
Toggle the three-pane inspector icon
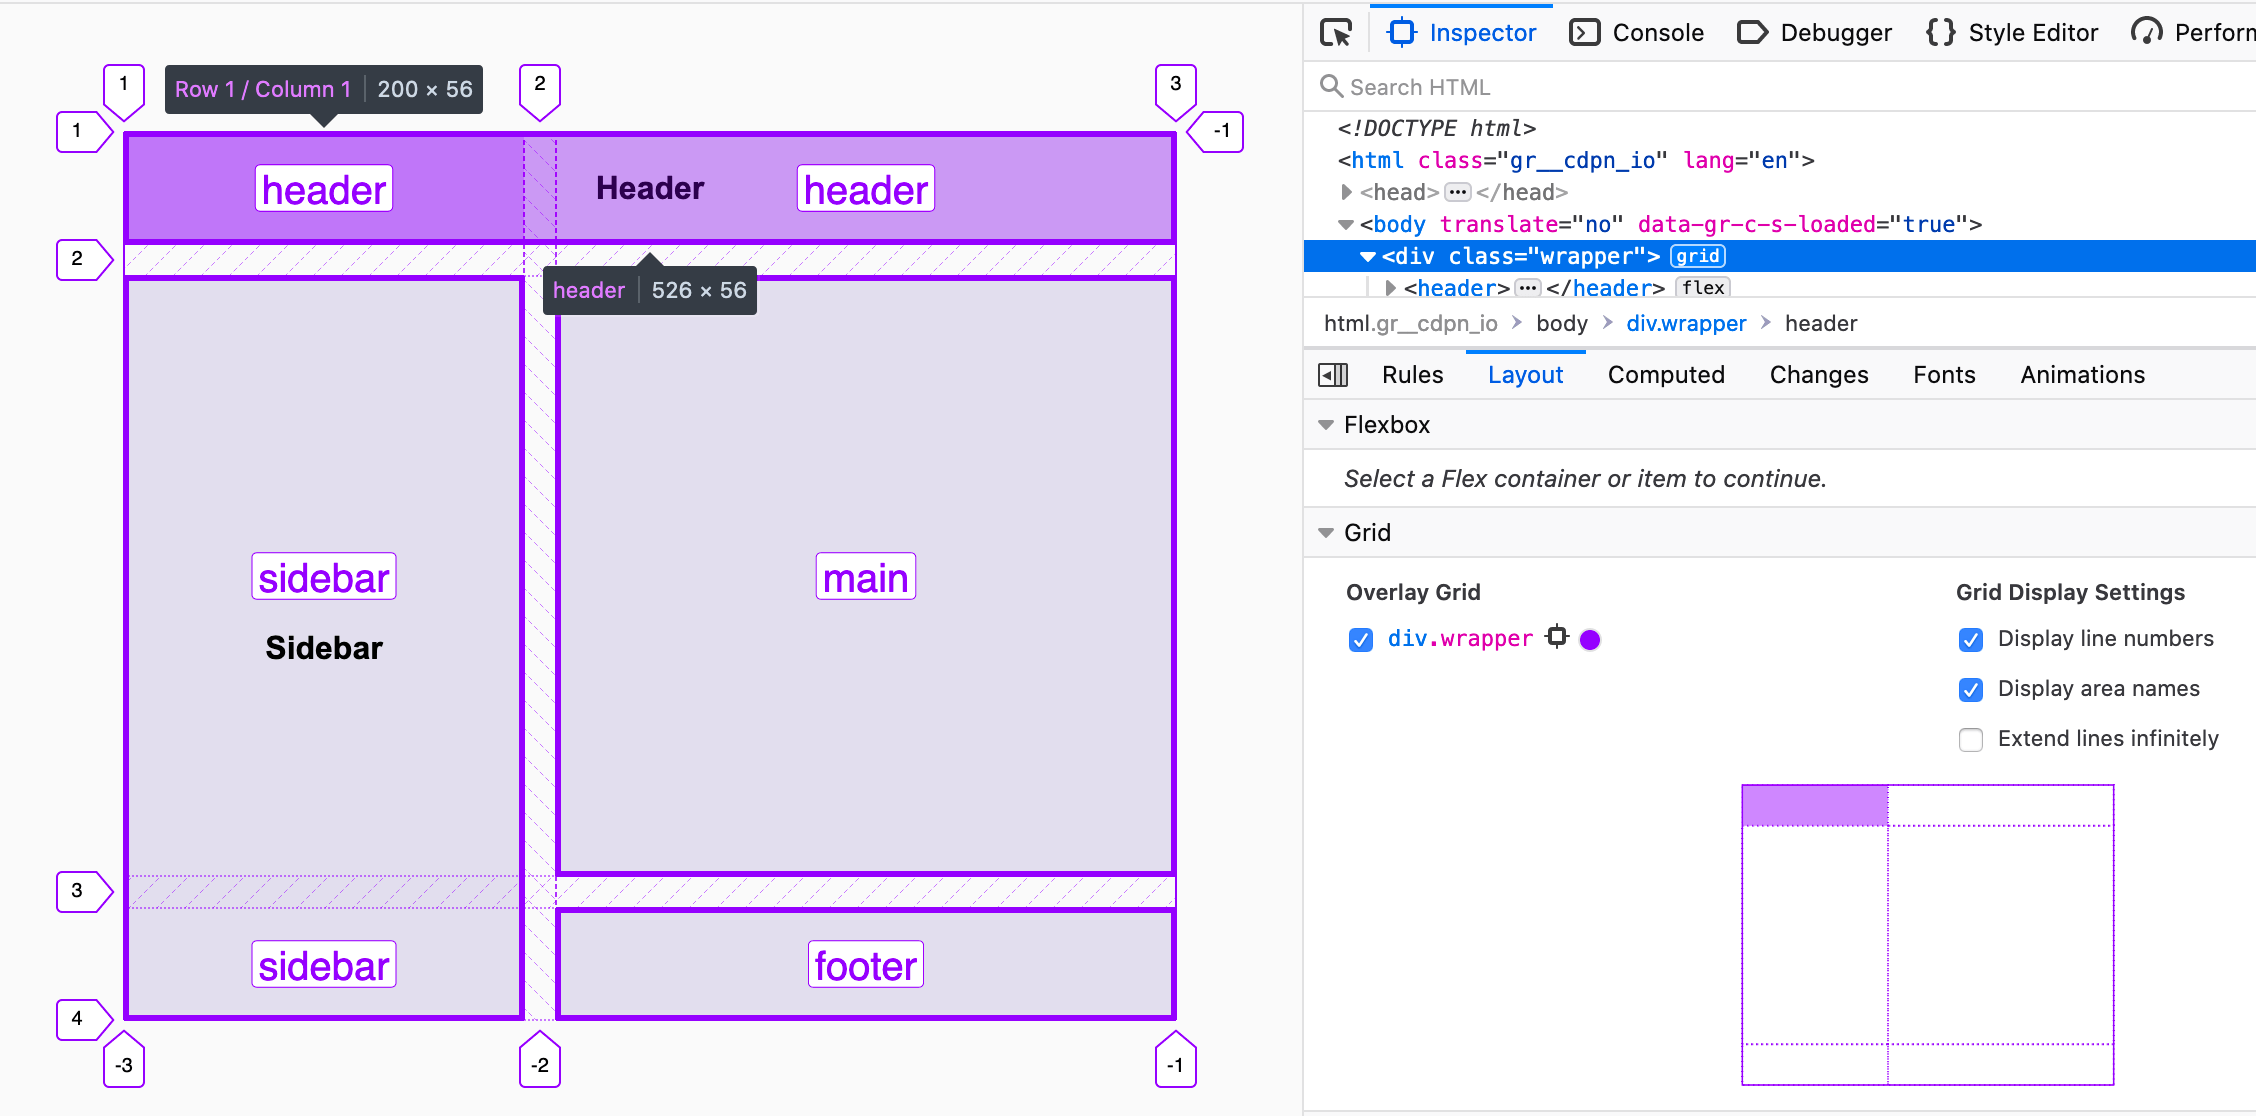[x=1333, y=375]
